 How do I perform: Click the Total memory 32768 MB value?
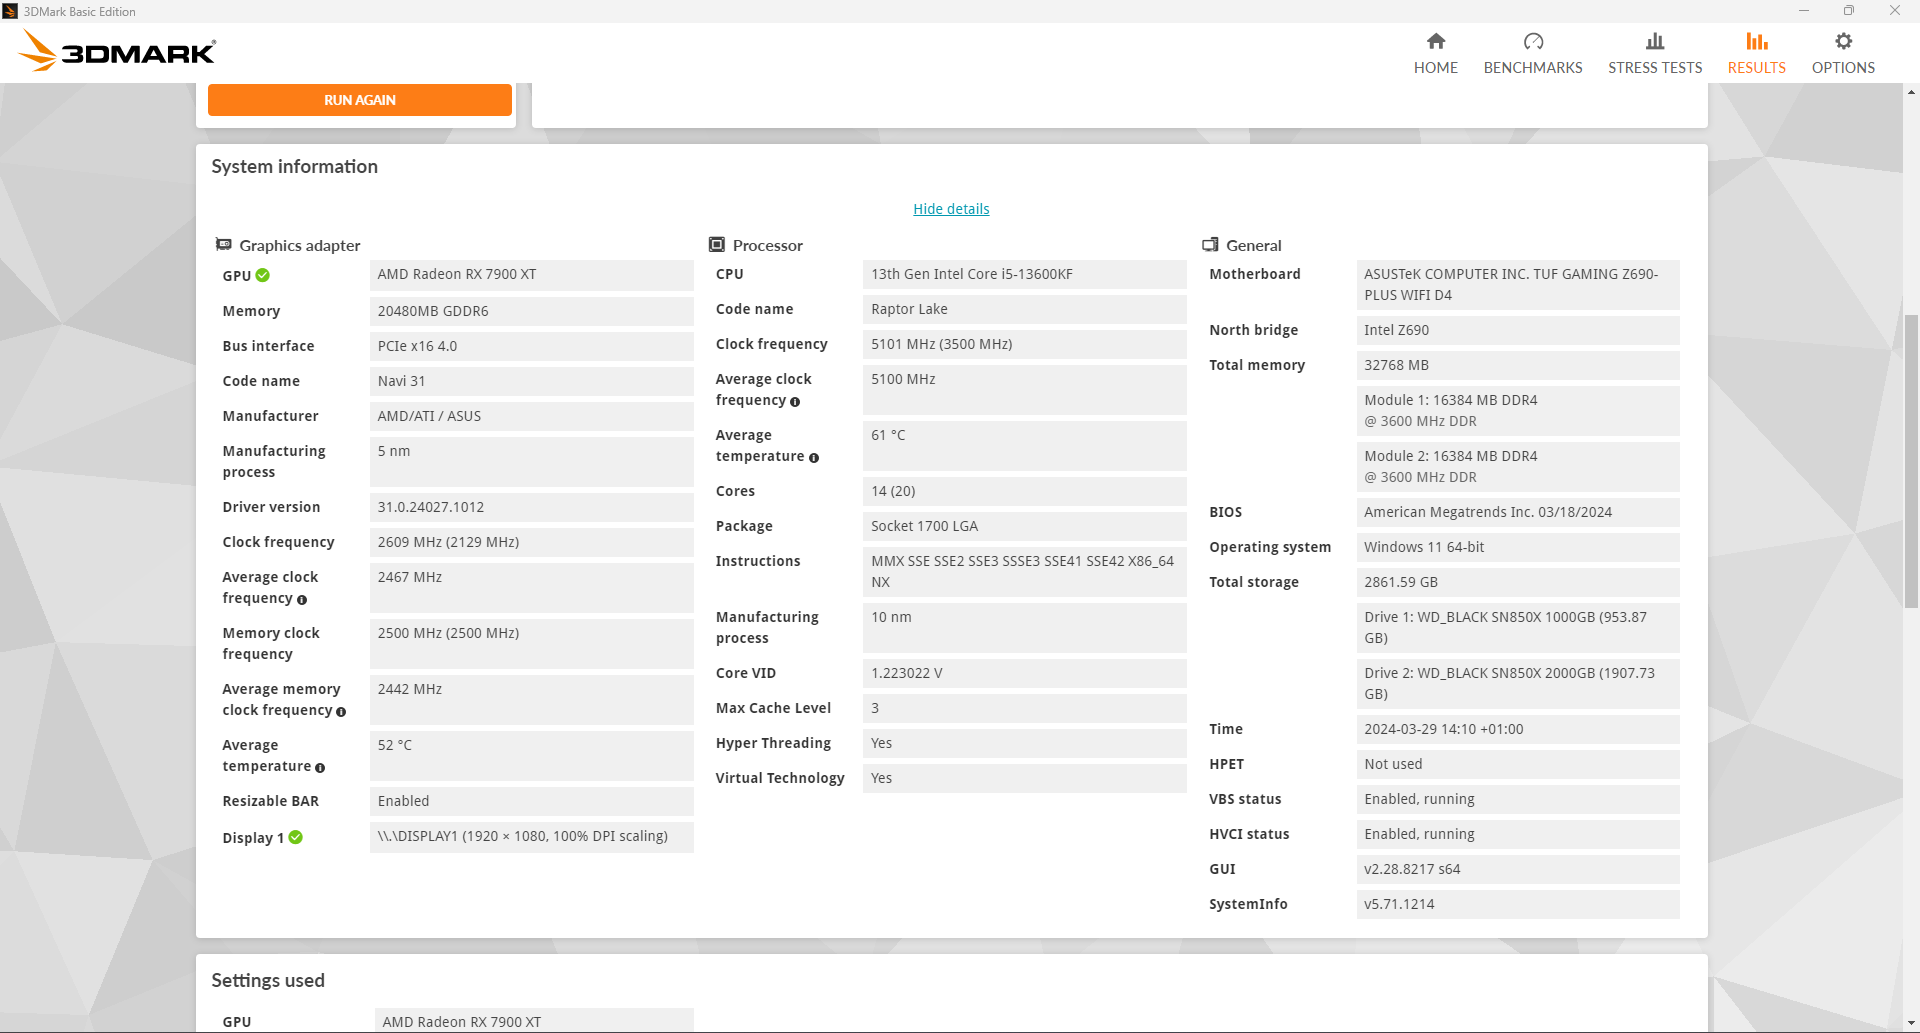[1517, 365]
